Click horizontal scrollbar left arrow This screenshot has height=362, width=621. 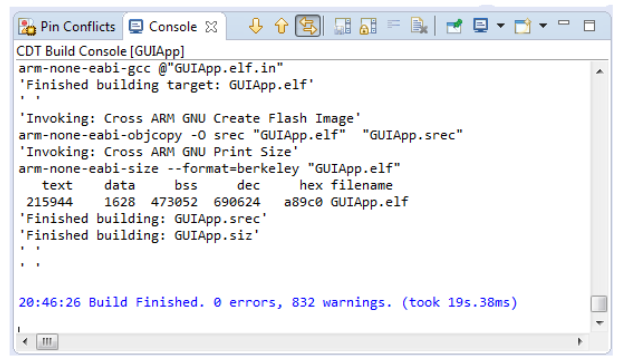[25, 341]
